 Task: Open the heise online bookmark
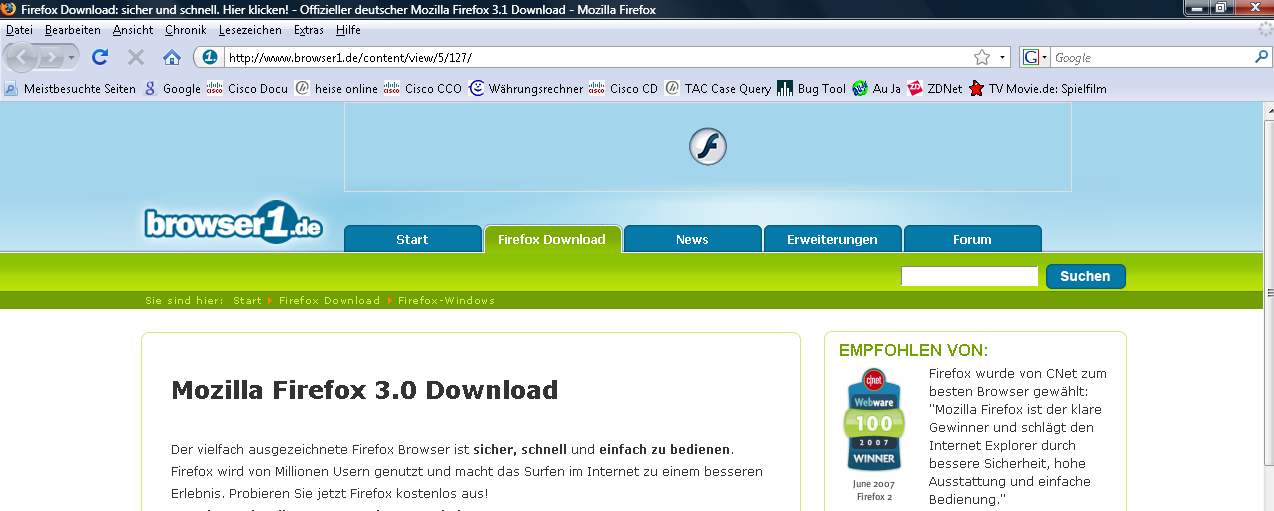[x=336, y=89]
